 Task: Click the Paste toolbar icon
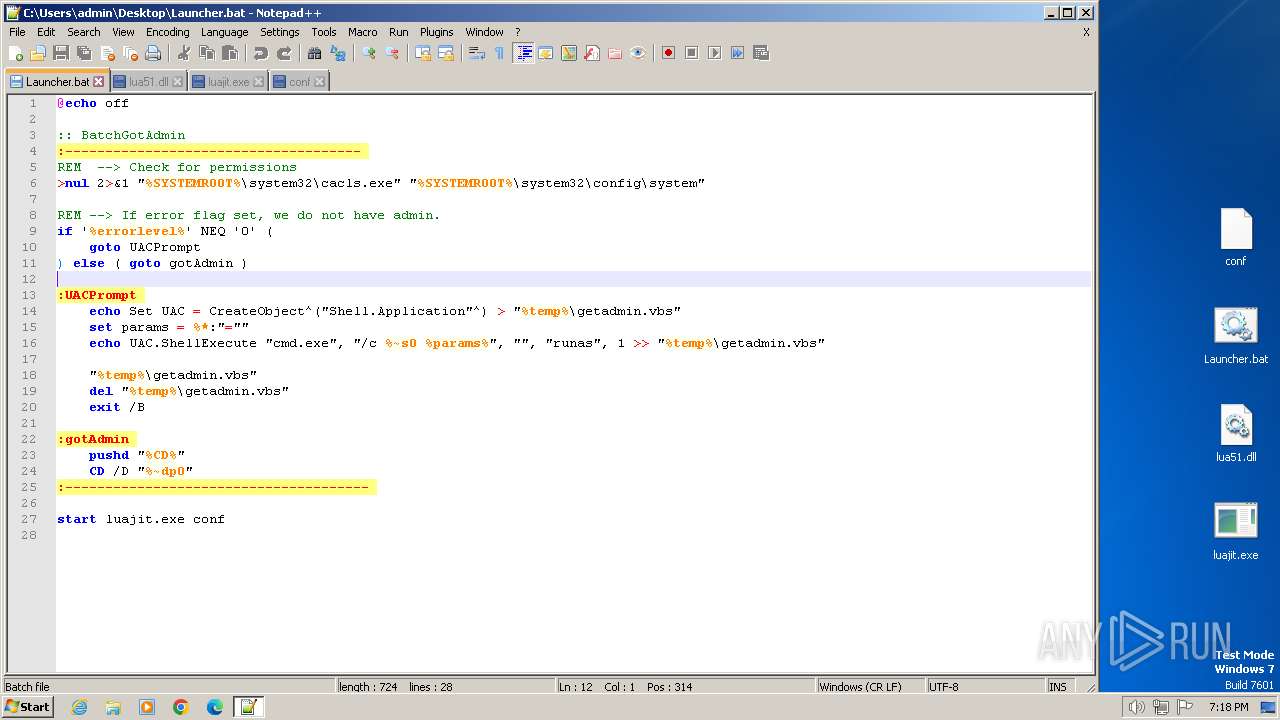(230, 53)
